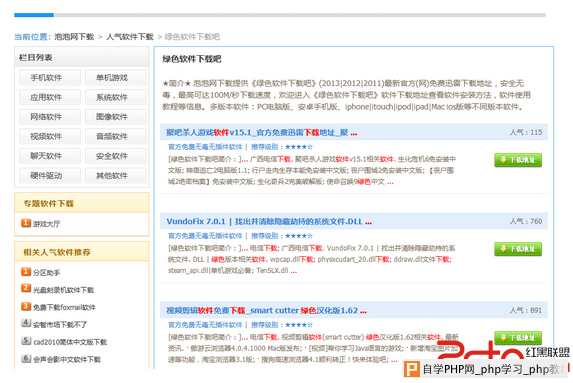Click rank 3 badge beside foxmail entry
This screenshot has height=383, width=573.
[x=26, y=306]
